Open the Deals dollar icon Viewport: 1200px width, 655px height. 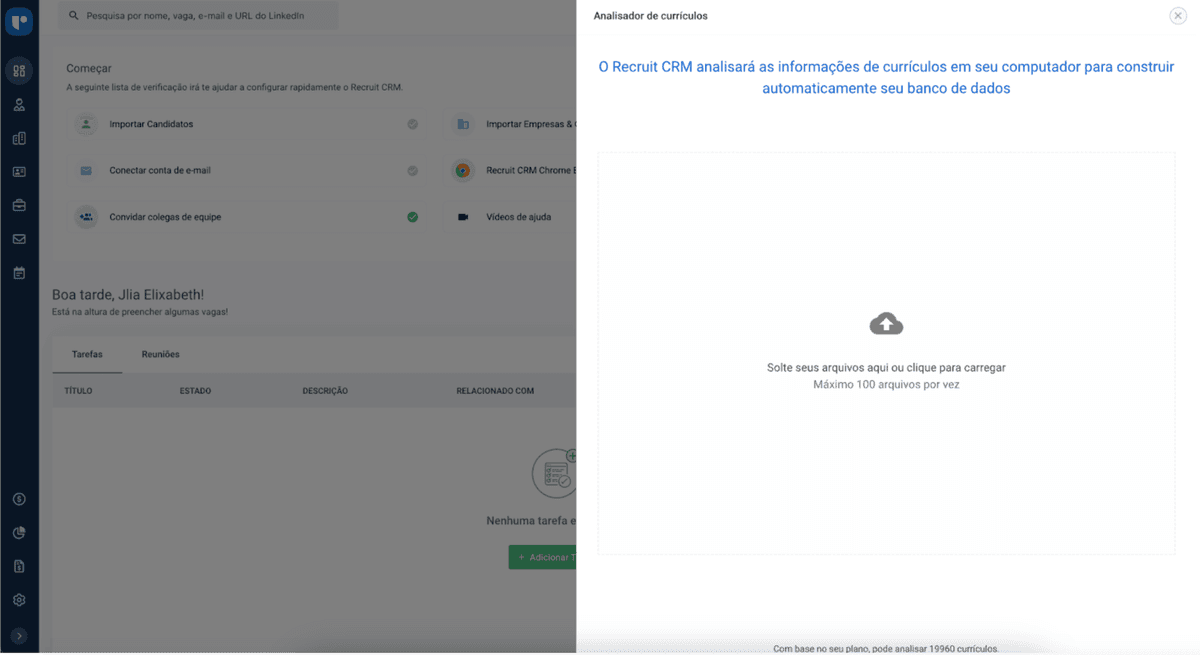[19, 498]
